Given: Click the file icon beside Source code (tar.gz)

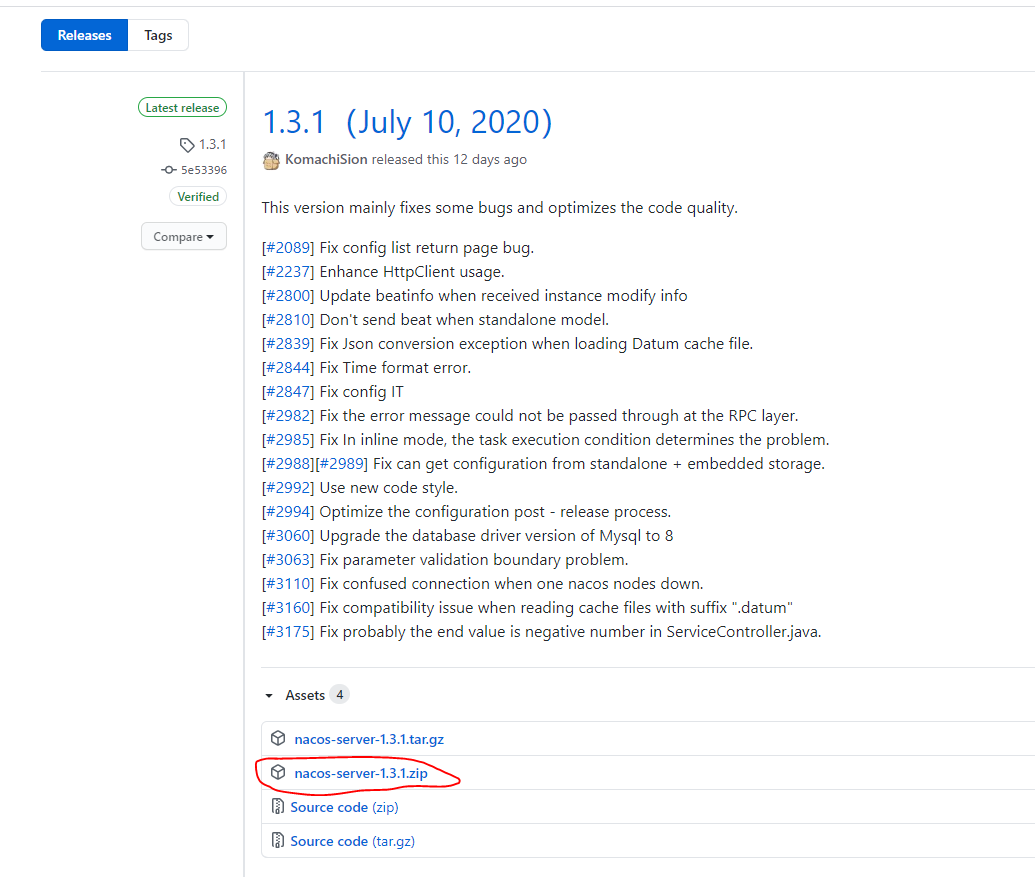Looking at the screenshot, I should (277, 841).
